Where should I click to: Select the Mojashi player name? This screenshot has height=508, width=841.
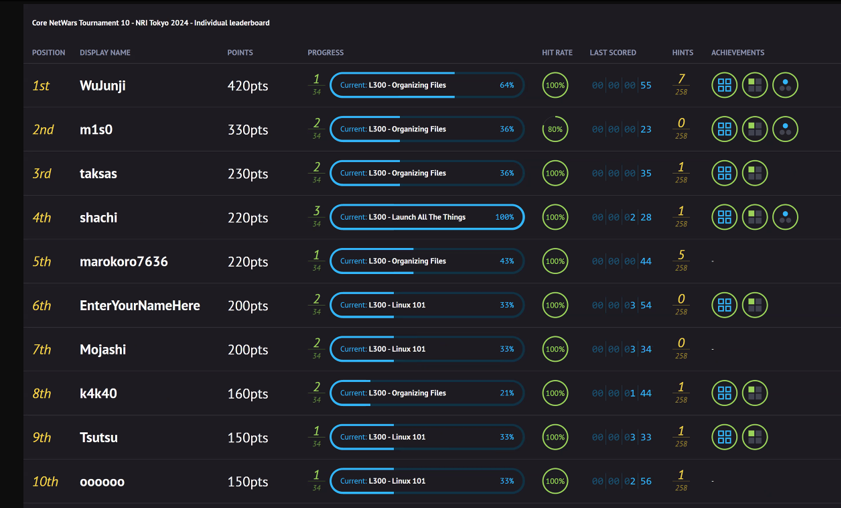coord(103,350)
